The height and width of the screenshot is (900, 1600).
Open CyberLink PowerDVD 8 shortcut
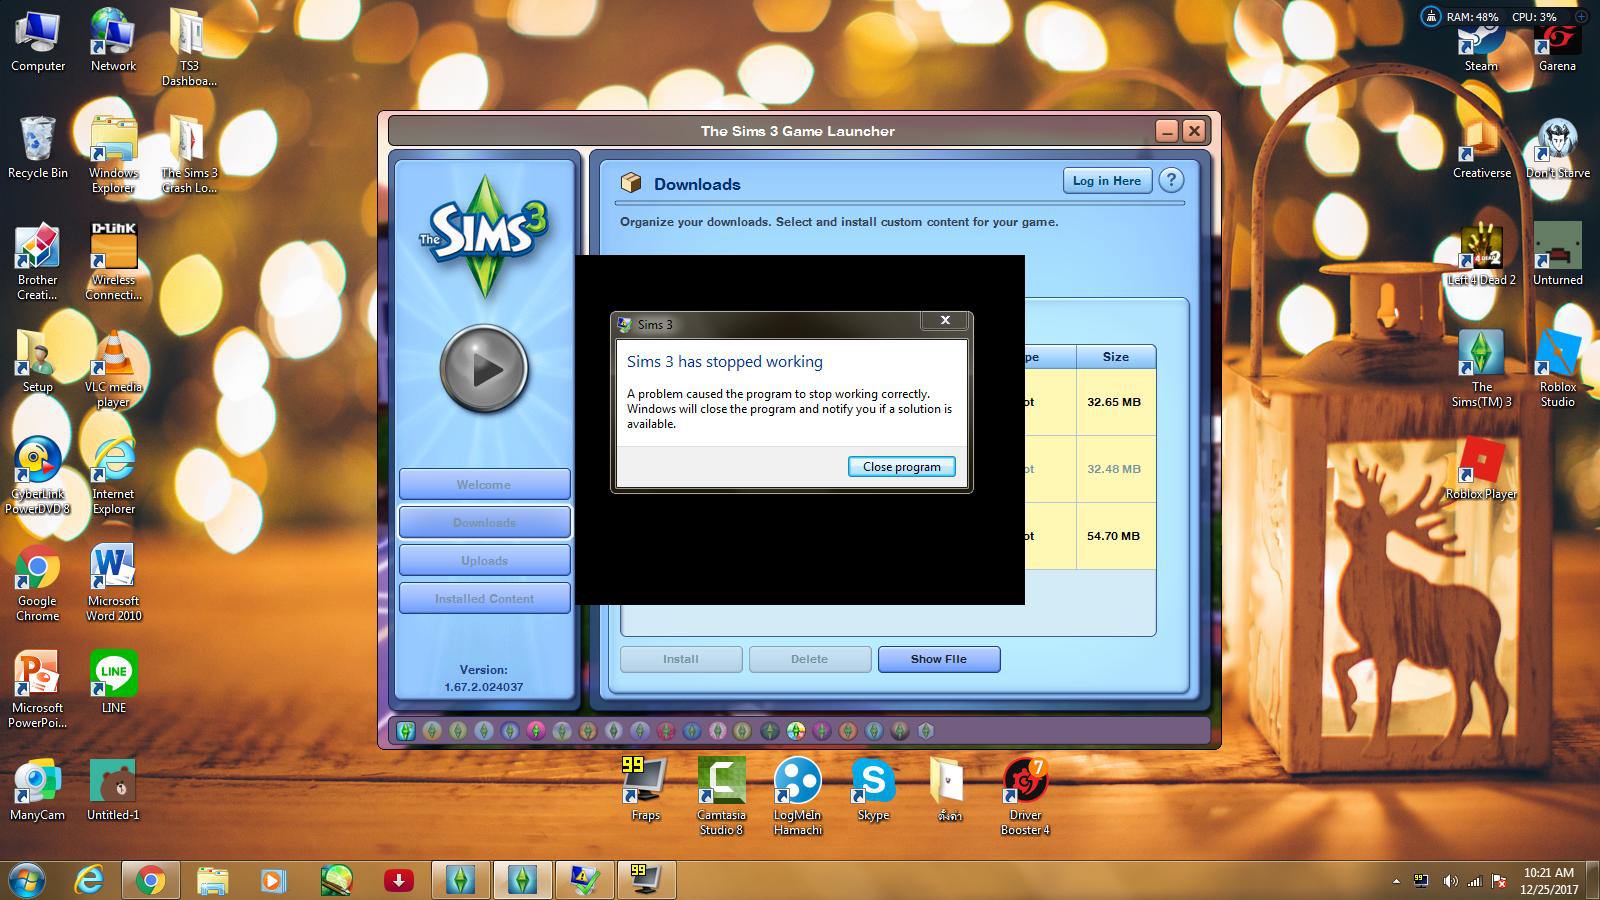point(38,476)
